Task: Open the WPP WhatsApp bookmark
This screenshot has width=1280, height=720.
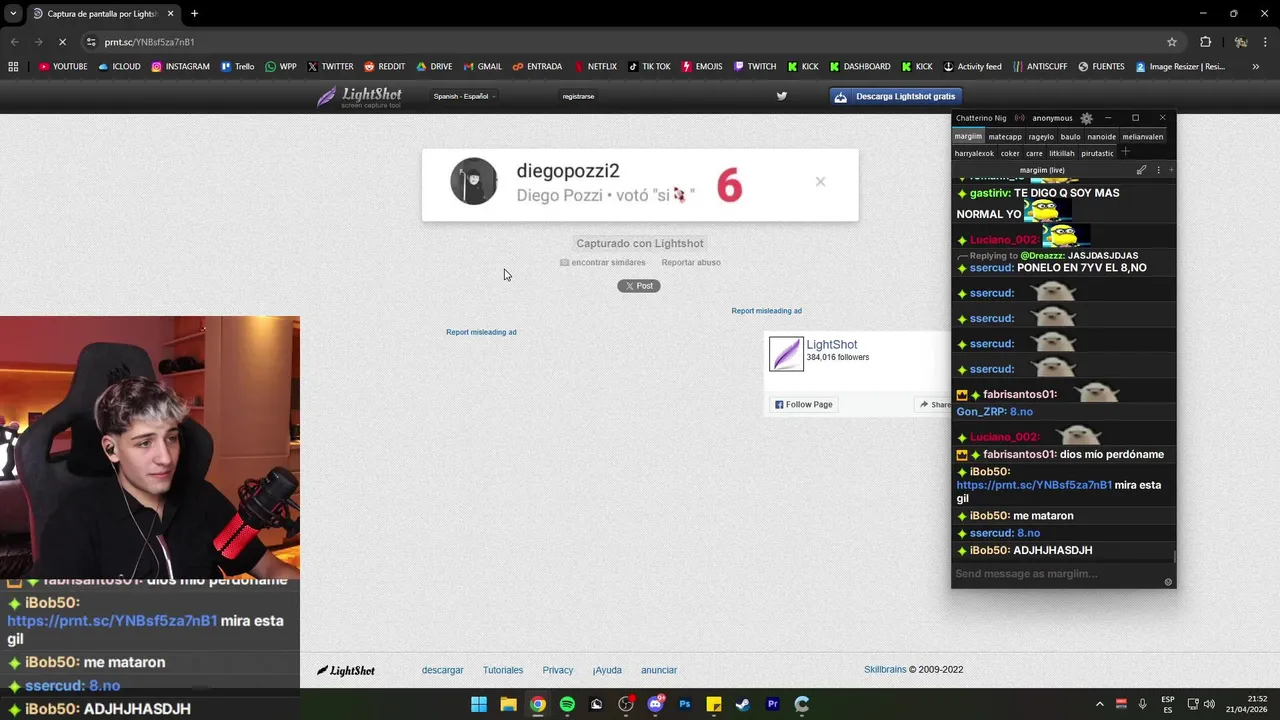Action: (x=280, y=67)
